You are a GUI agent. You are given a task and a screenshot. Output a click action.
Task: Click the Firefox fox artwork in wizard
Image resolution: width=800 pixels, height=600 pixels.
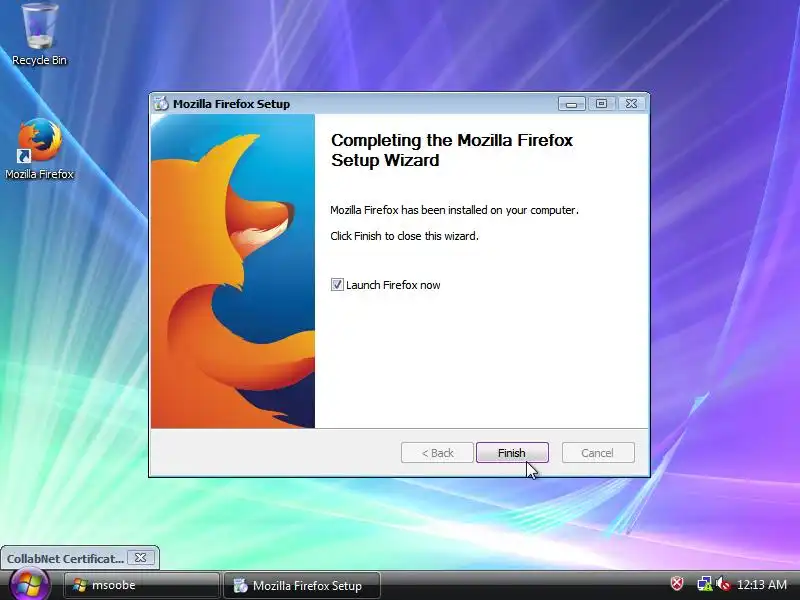pos(233,271)
